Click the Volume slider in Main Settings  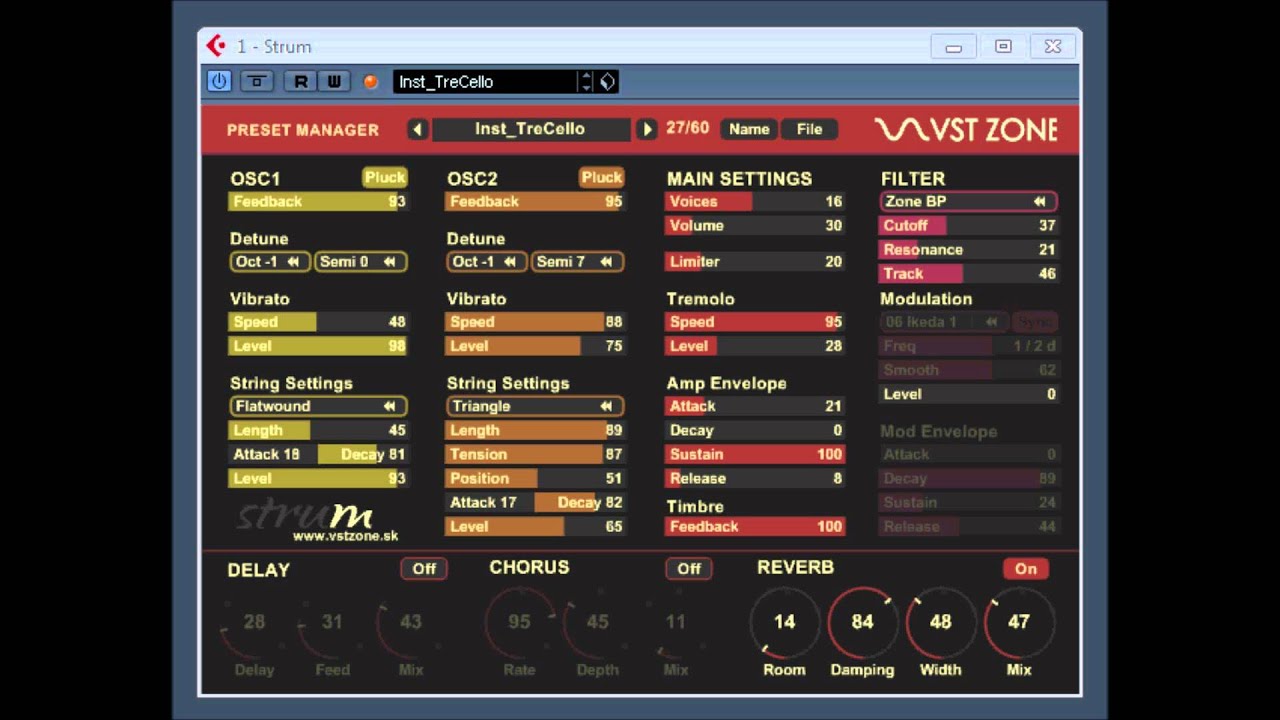(x=755, y=226)
